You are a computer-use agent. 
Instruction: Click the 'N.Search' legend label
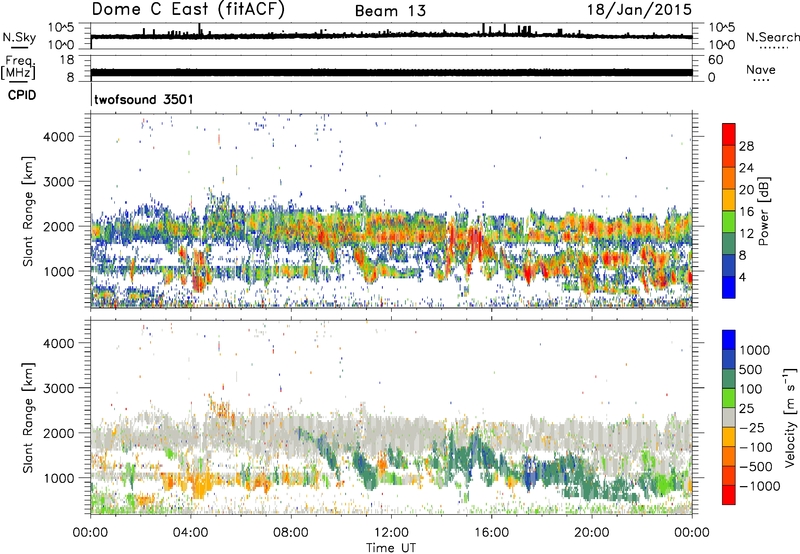[x=772, y=37]
